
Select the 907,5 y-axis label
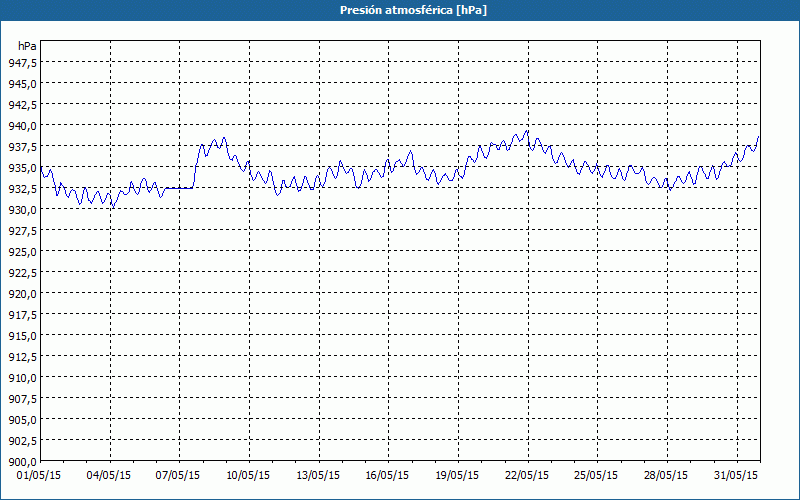tap(22, 398)
